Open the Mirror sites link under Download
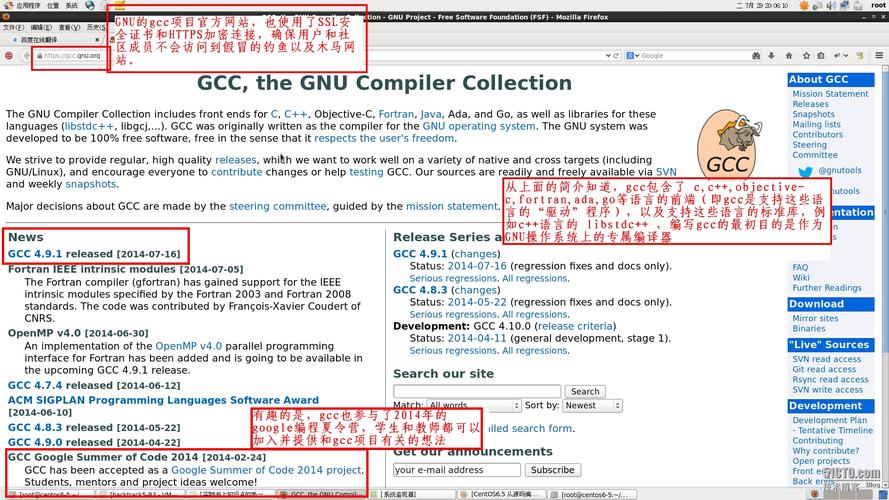This screenshot has height=500, width=889. [815, 319]
